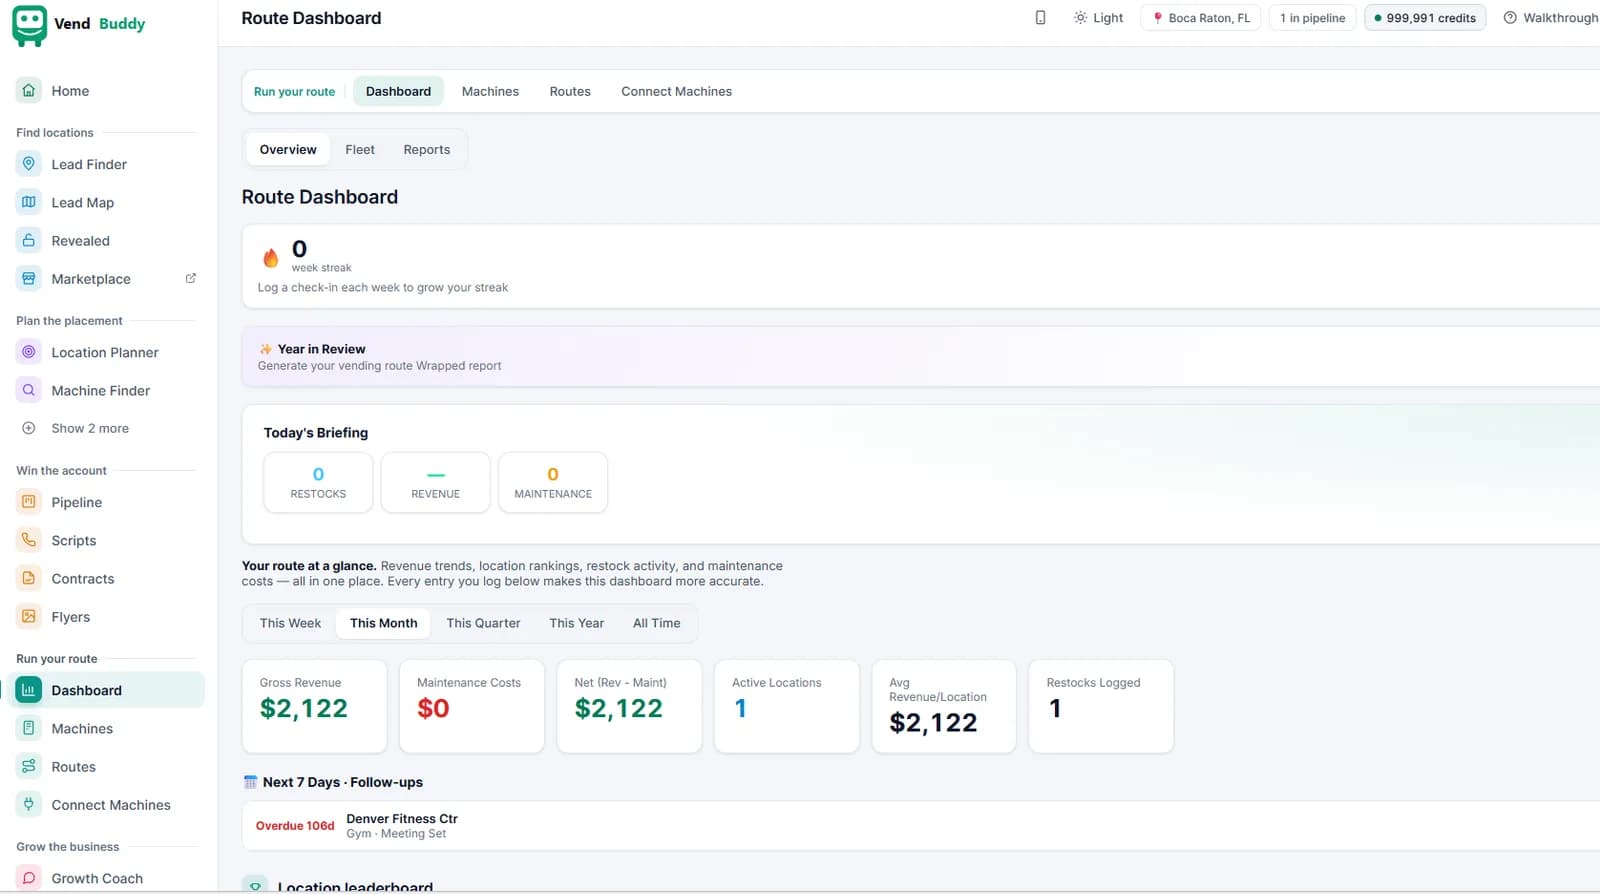The width and height of the screenshot is (1600, 894).
Task: Click the Gross Revenue $2,122 card
Action: [314, 706]
